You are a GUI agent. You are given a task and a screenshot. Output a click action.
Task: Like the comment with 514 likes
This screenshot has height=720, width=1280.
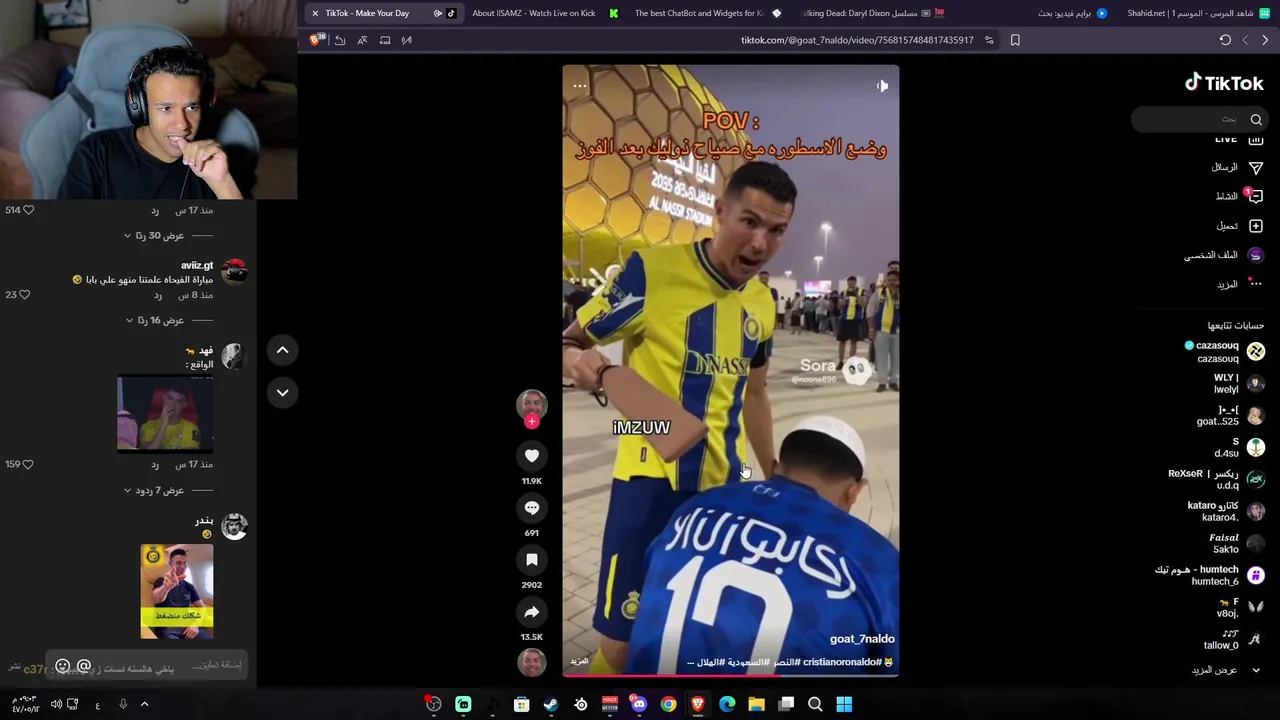(x=28, y=210)
